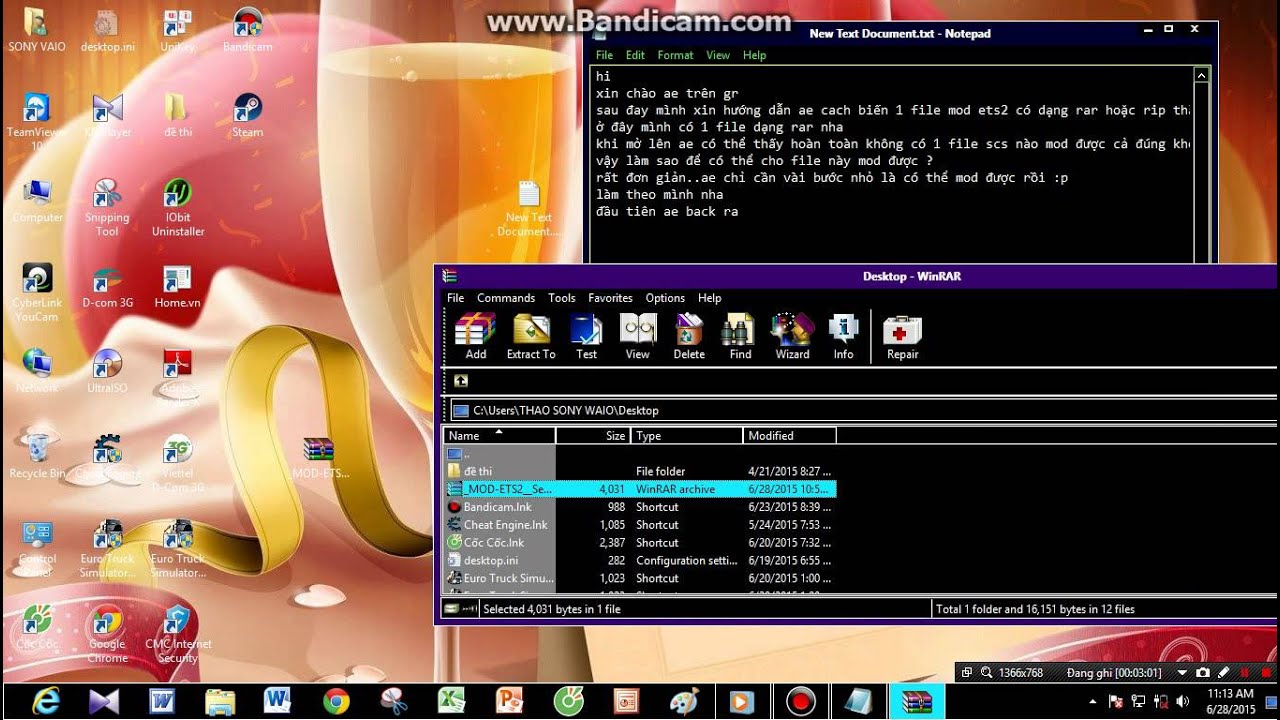Screen dimensions: 1280x720
Task: Open WinRAR File menu
Action: [x=455, y=298]
